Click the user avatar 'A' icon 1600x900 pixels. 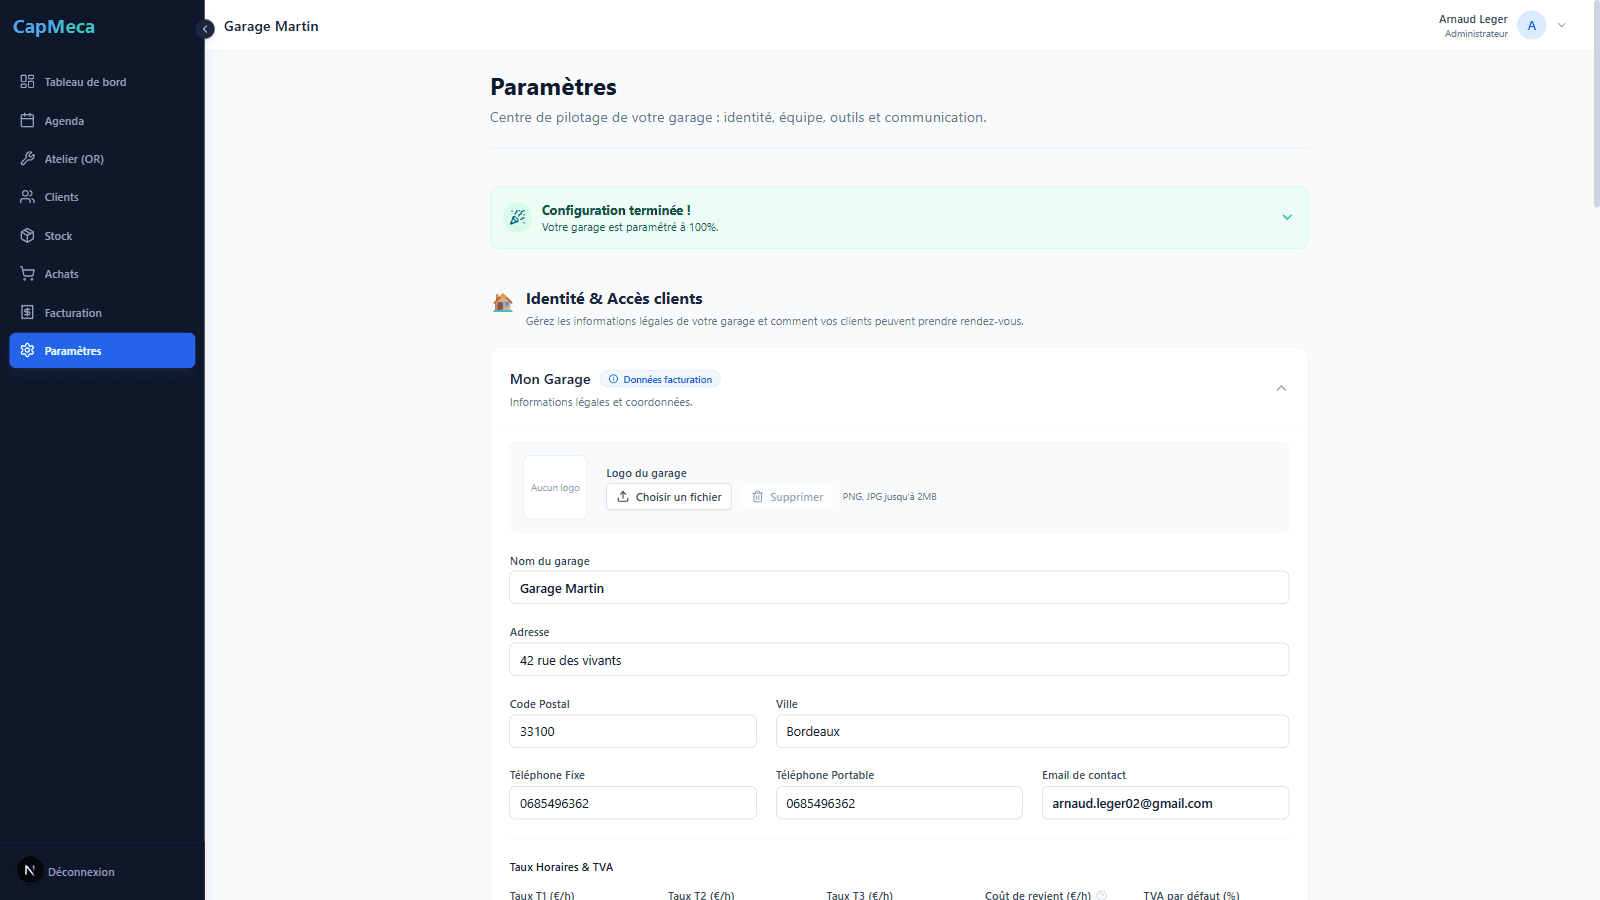[x=1531, y=26]
